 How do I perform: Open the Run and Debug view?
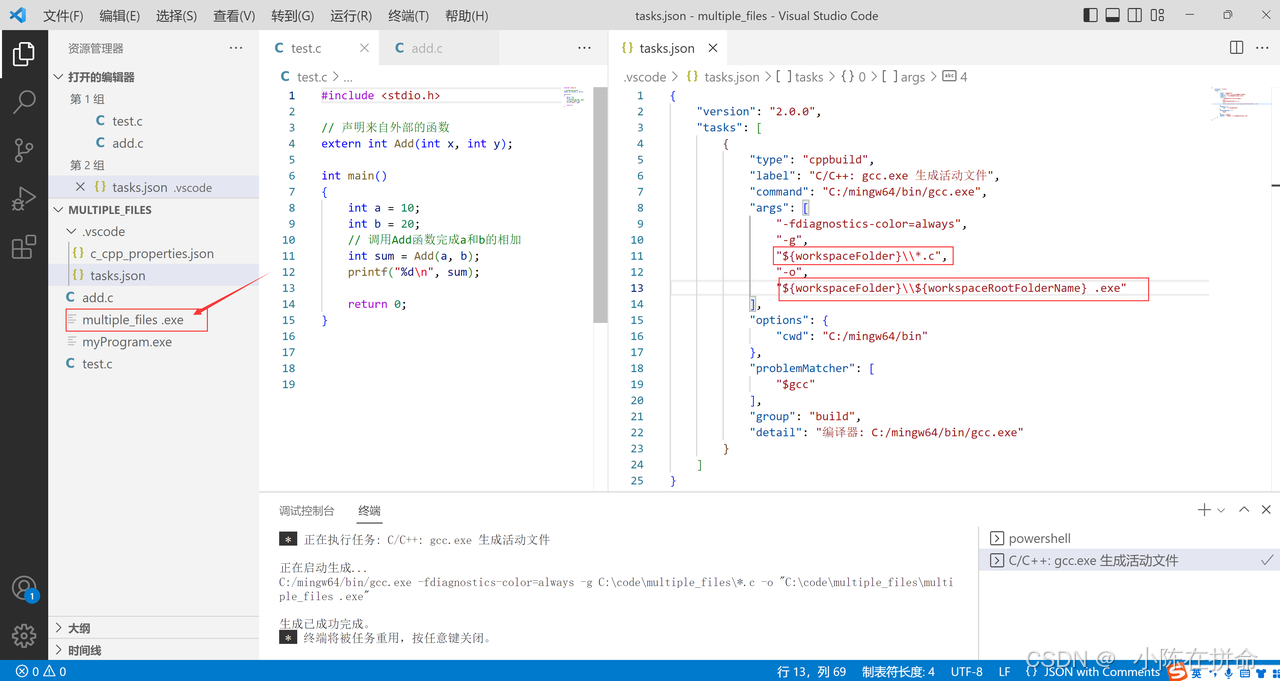[x=24, y=199]
